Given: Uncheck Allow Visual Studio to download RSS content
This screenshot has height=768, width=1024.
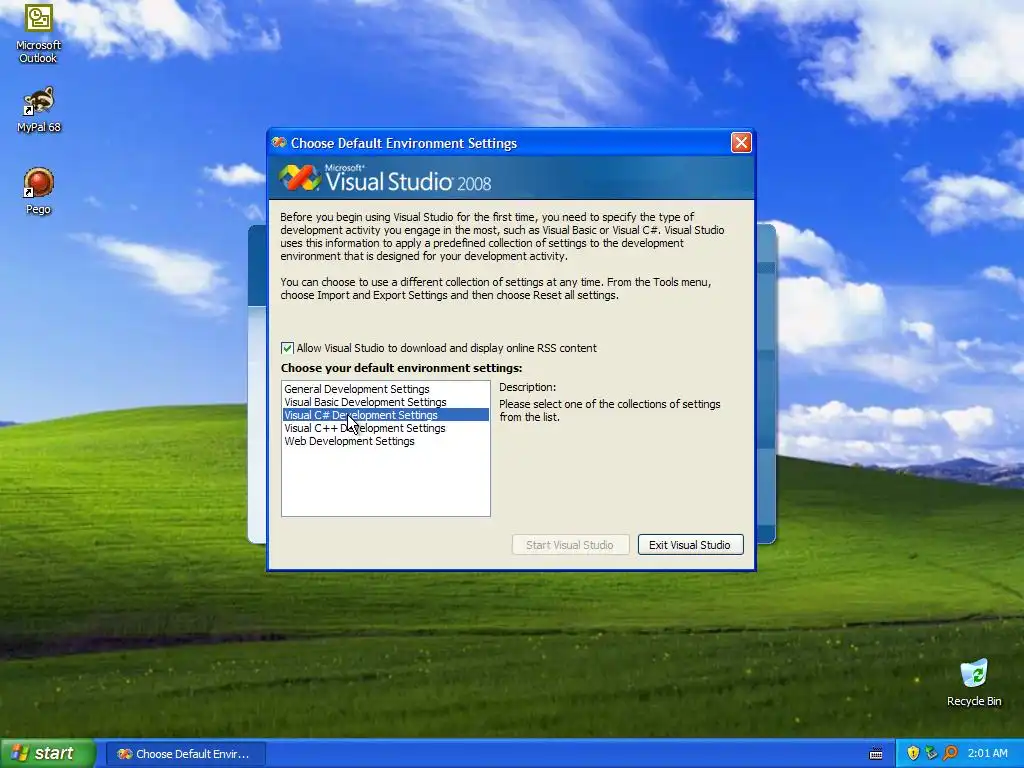Looking at the screenshot, I should tap(287, 348).
